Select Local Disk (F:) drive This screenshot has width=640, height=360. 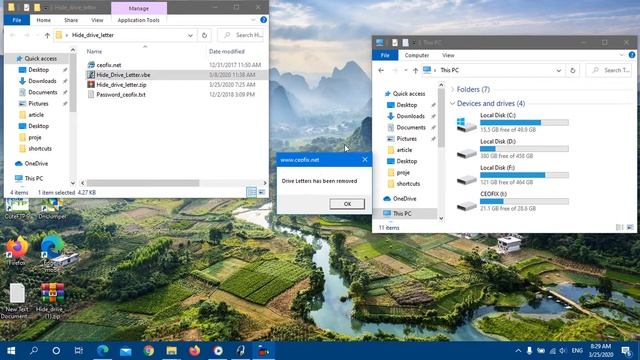[x=512, y=175]
